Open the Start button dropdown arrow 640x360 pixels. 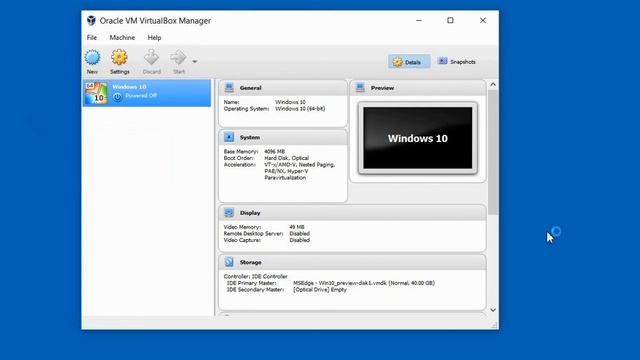(x=195, y=62)
